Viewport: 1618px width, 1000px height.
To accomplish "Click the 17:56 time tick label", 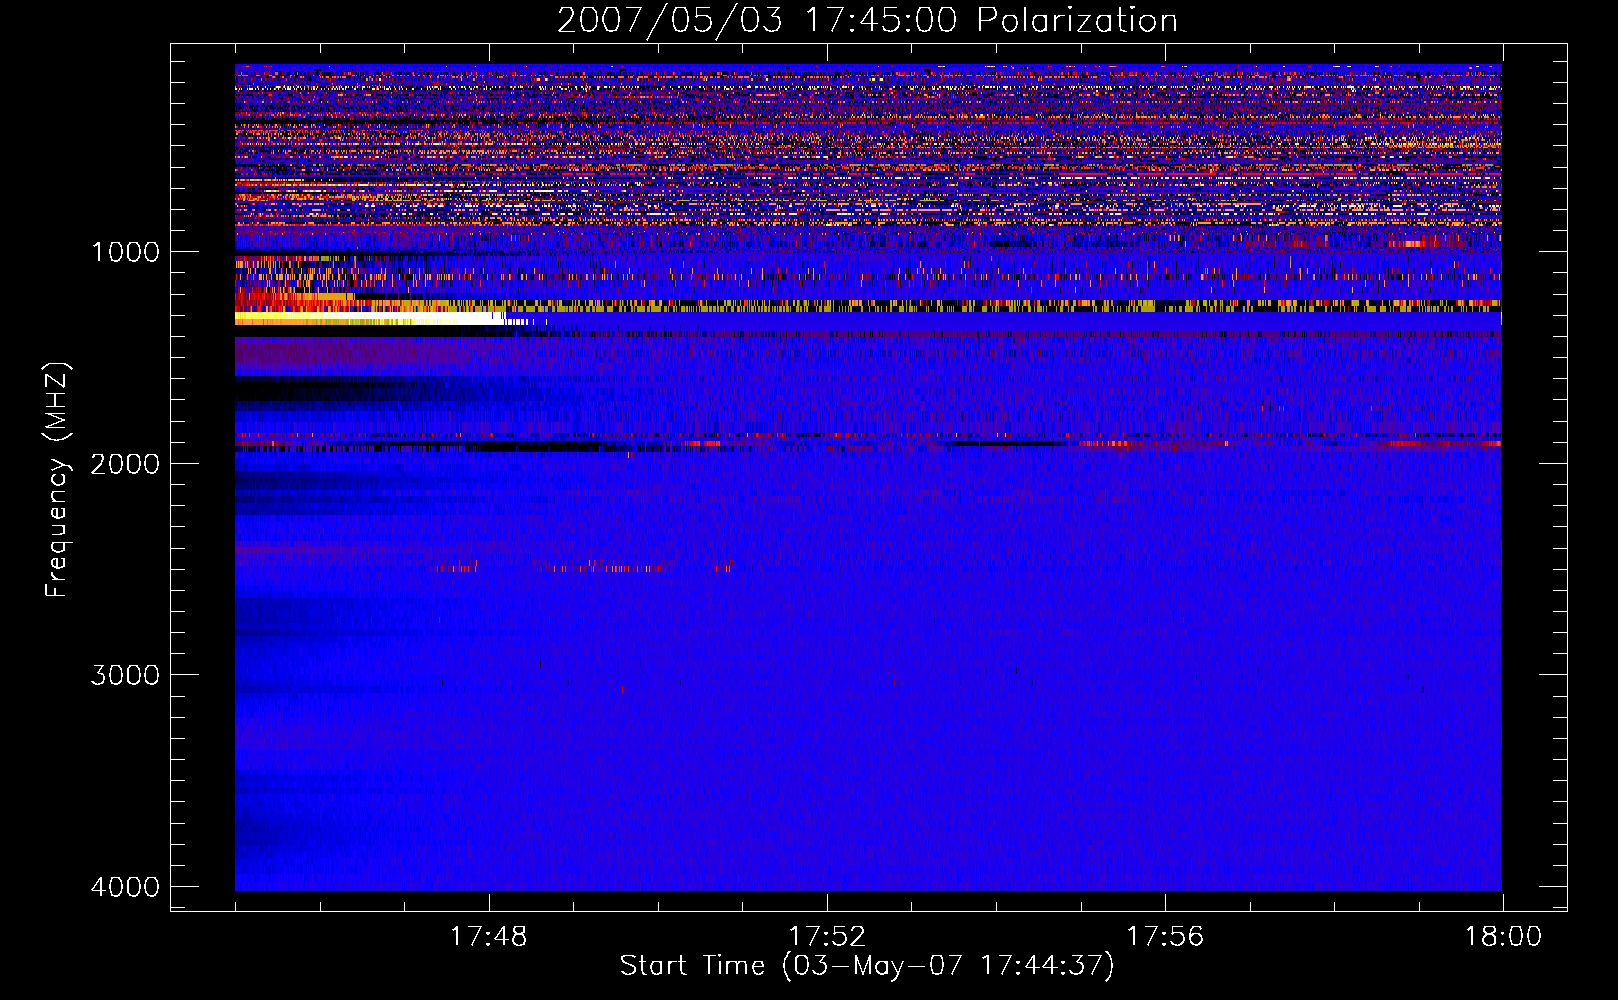I will click(x=1165, y=937).
